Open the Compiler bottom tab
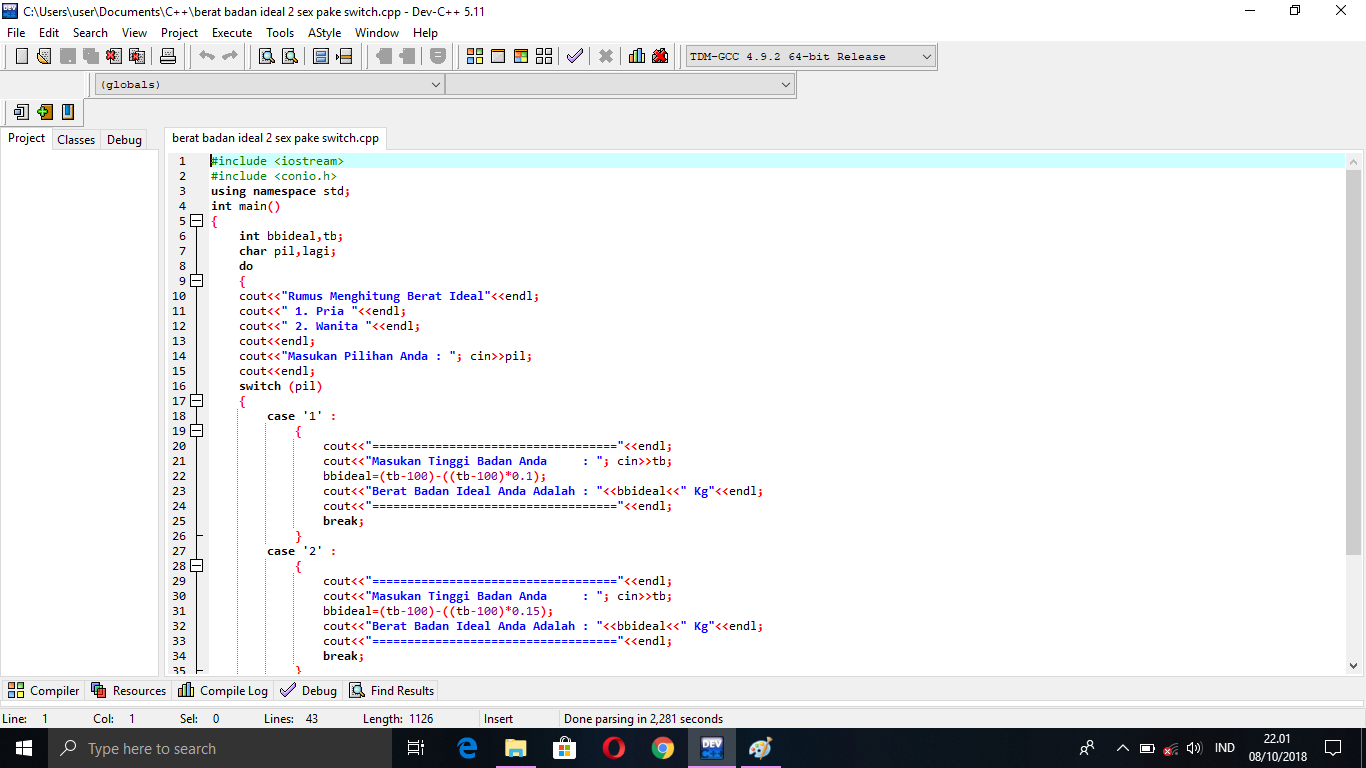1366x768 pixels. point(44,690)
